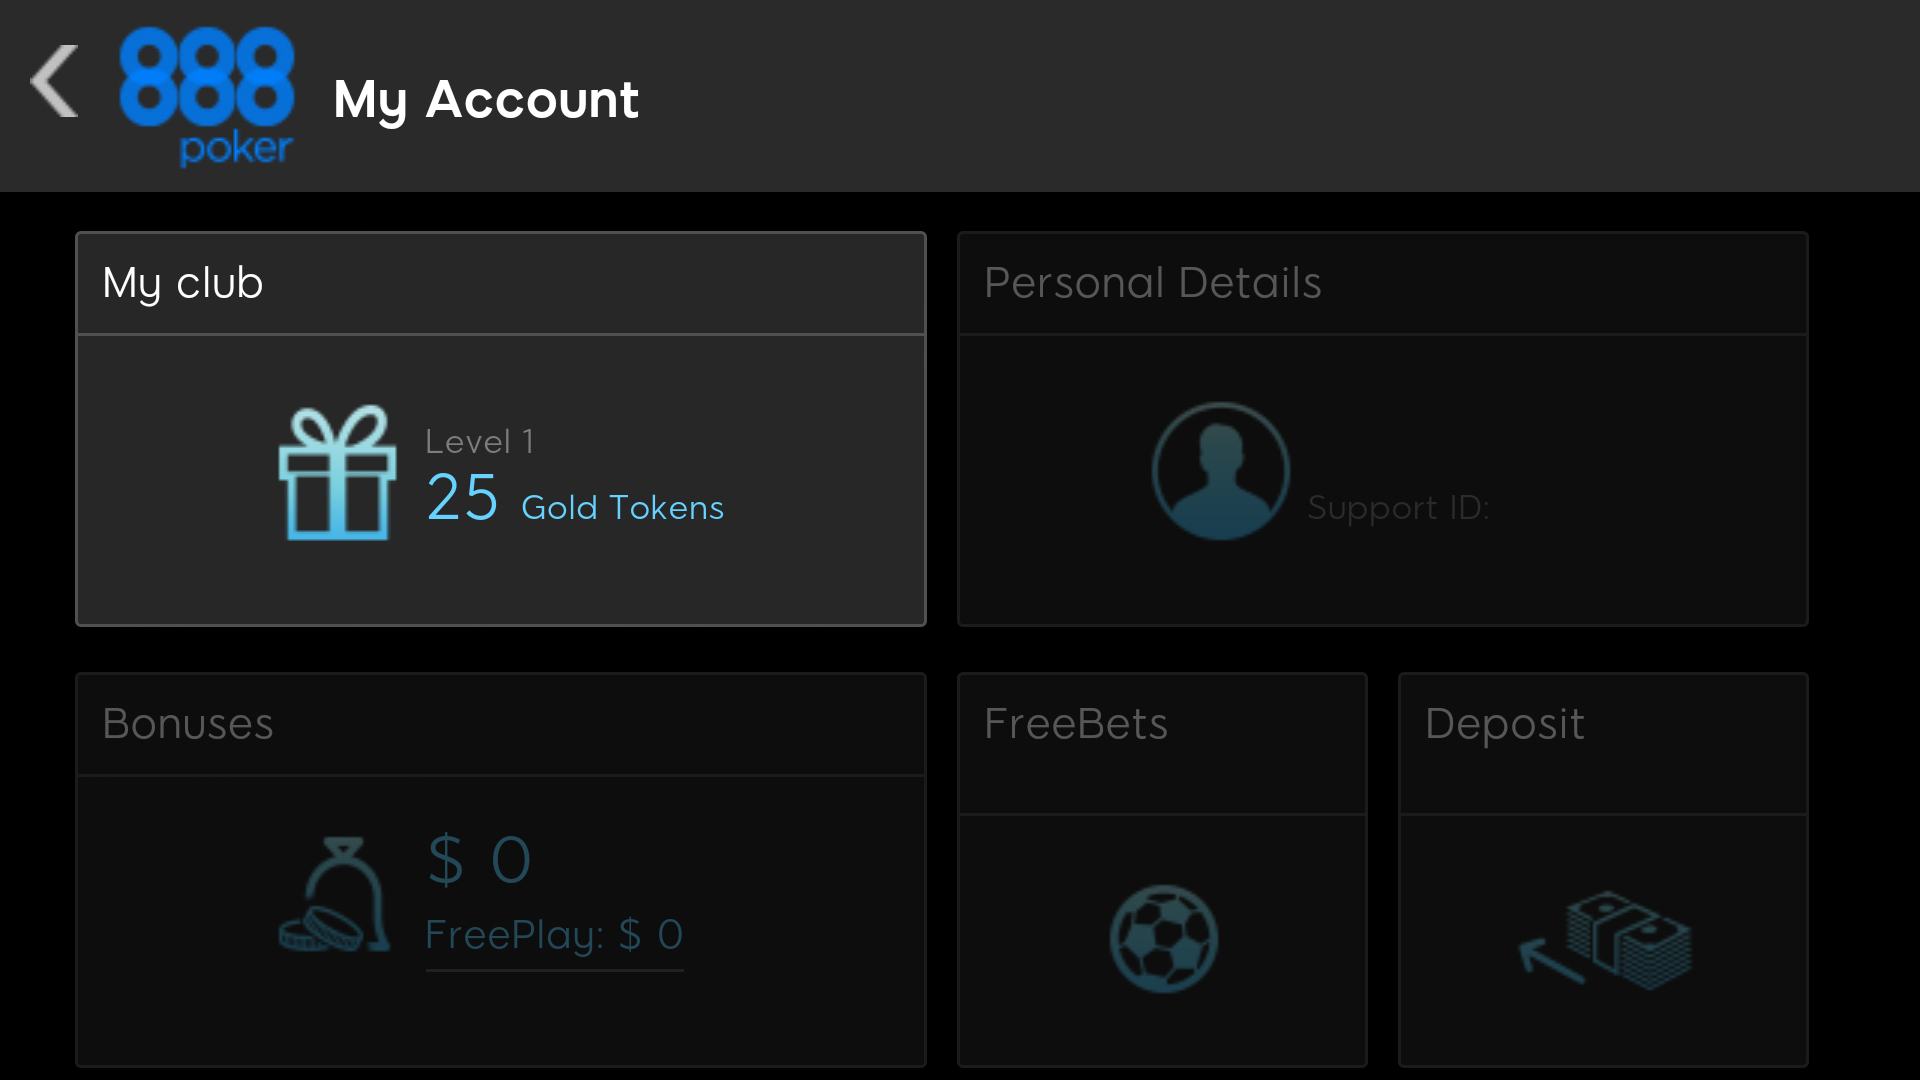Click the soccer ball FreeBets icon
1920x1080 pixels.
[x=1163, y=938]
